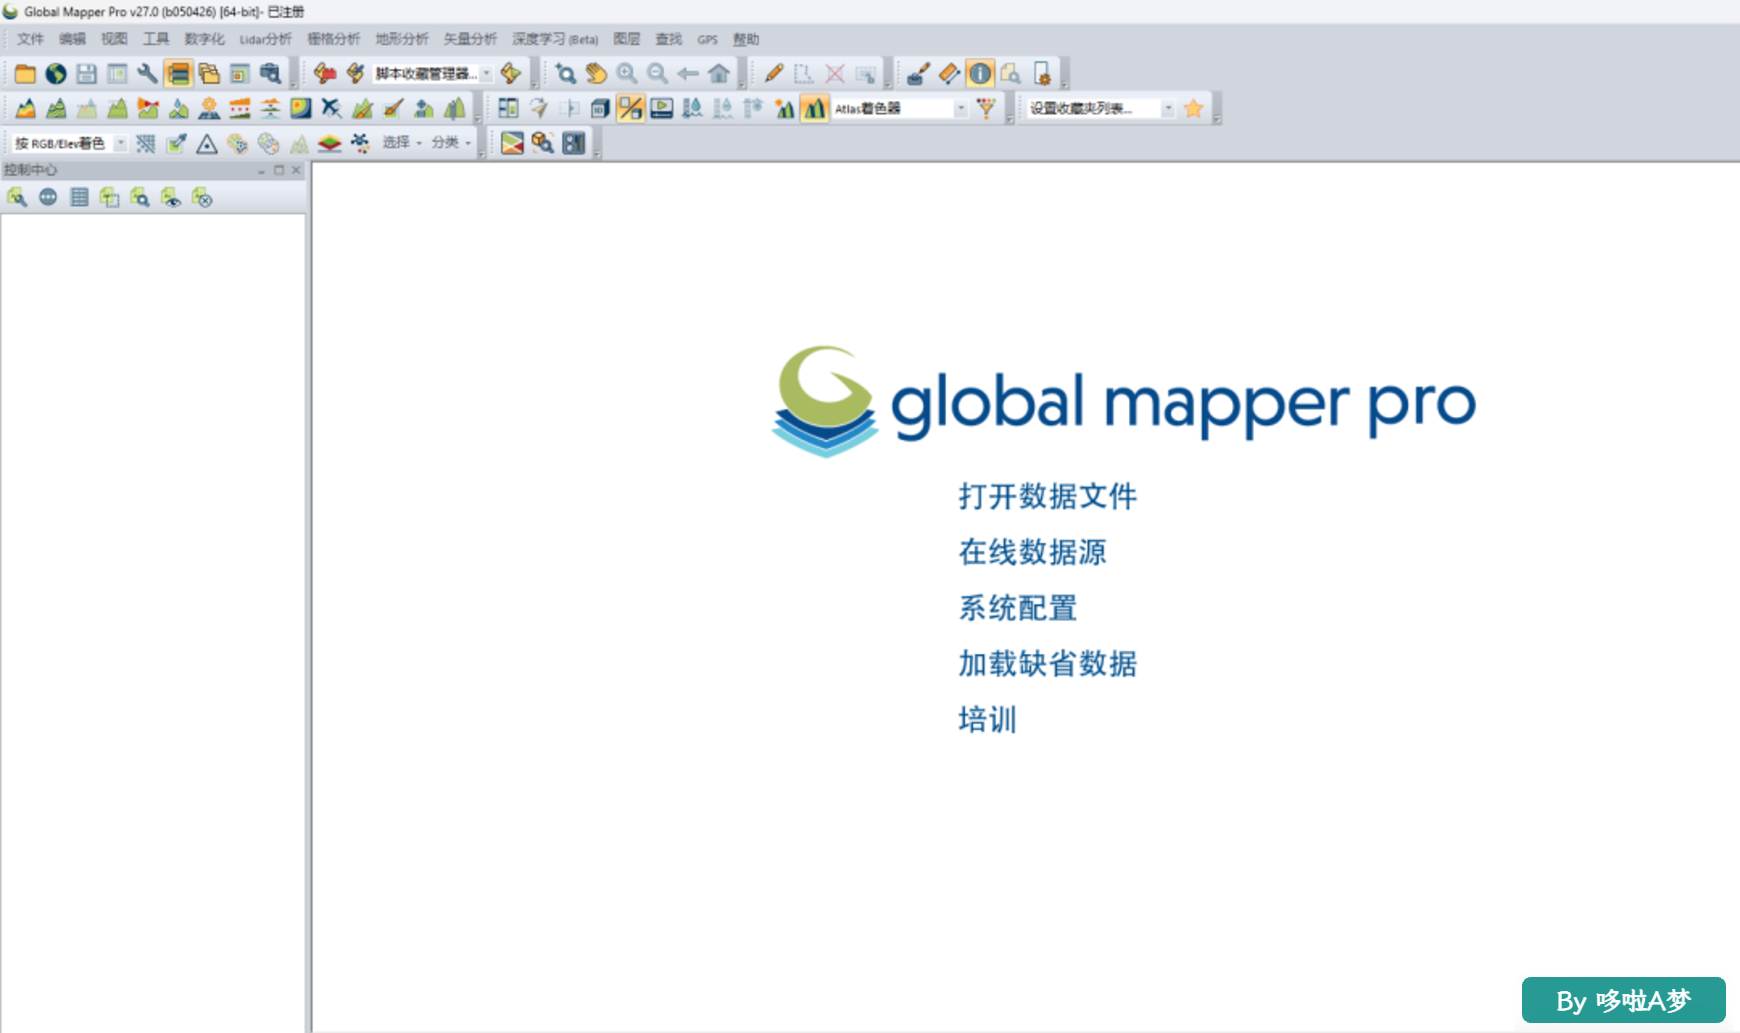Select the measure ruler tool

[x=949, y=74]
